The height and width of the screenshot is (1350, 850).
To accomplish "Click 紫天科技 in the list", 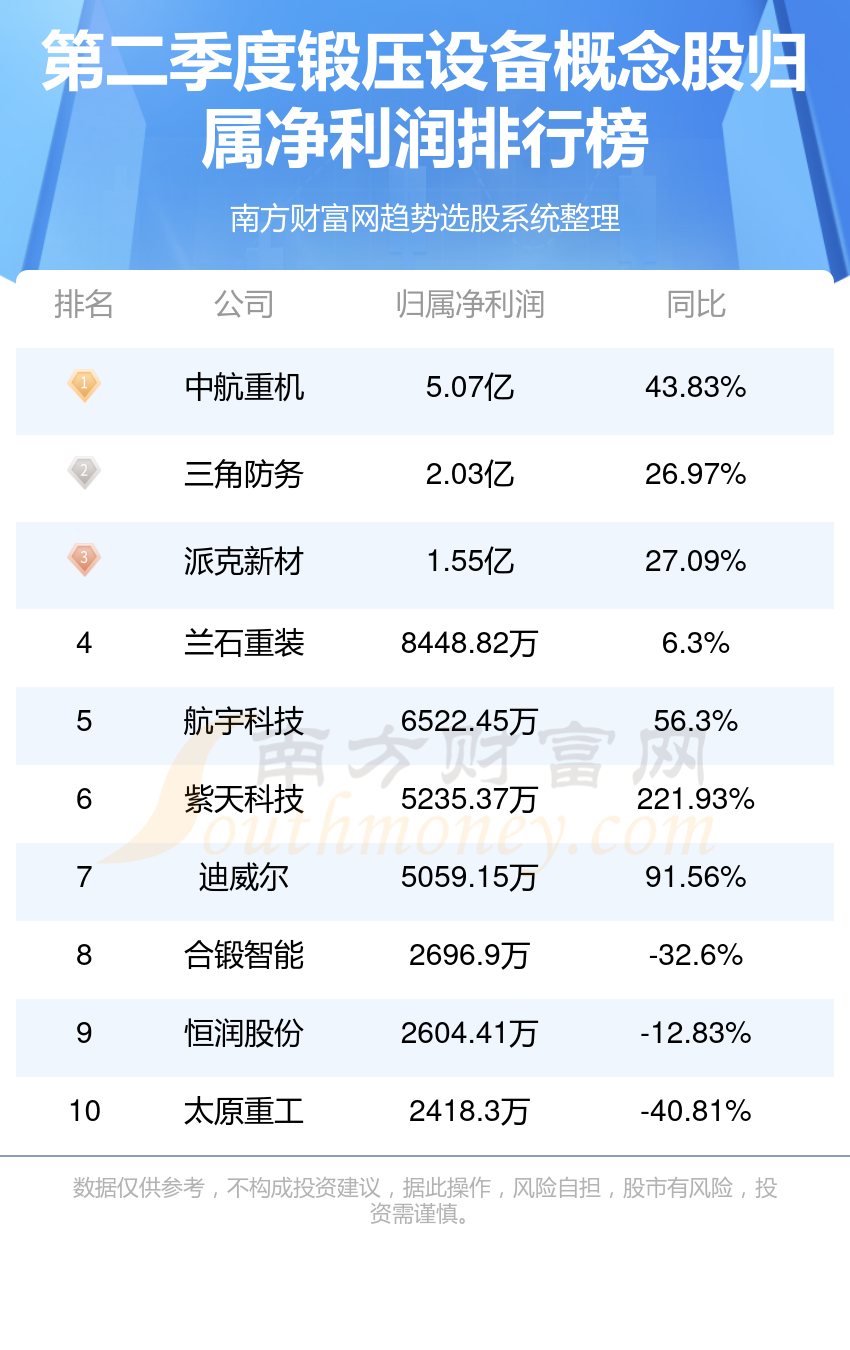I will click(x=244, y=799).
